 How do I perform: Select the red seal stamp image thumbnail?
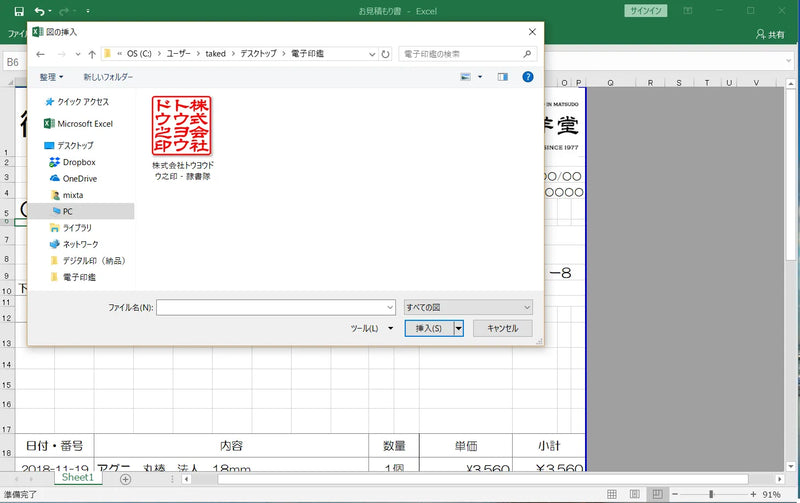click(x=182, y=125)
